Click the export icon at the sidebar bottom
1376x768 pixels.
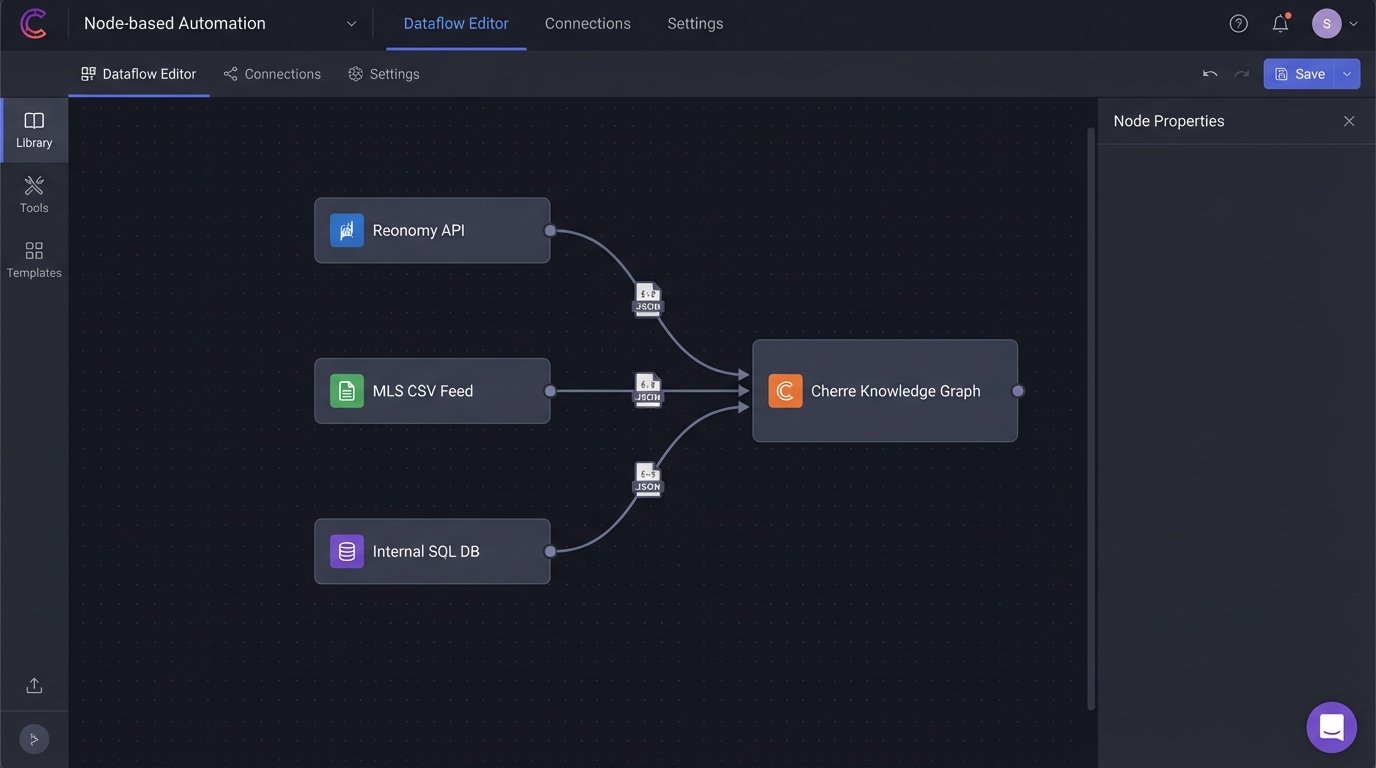33,684
